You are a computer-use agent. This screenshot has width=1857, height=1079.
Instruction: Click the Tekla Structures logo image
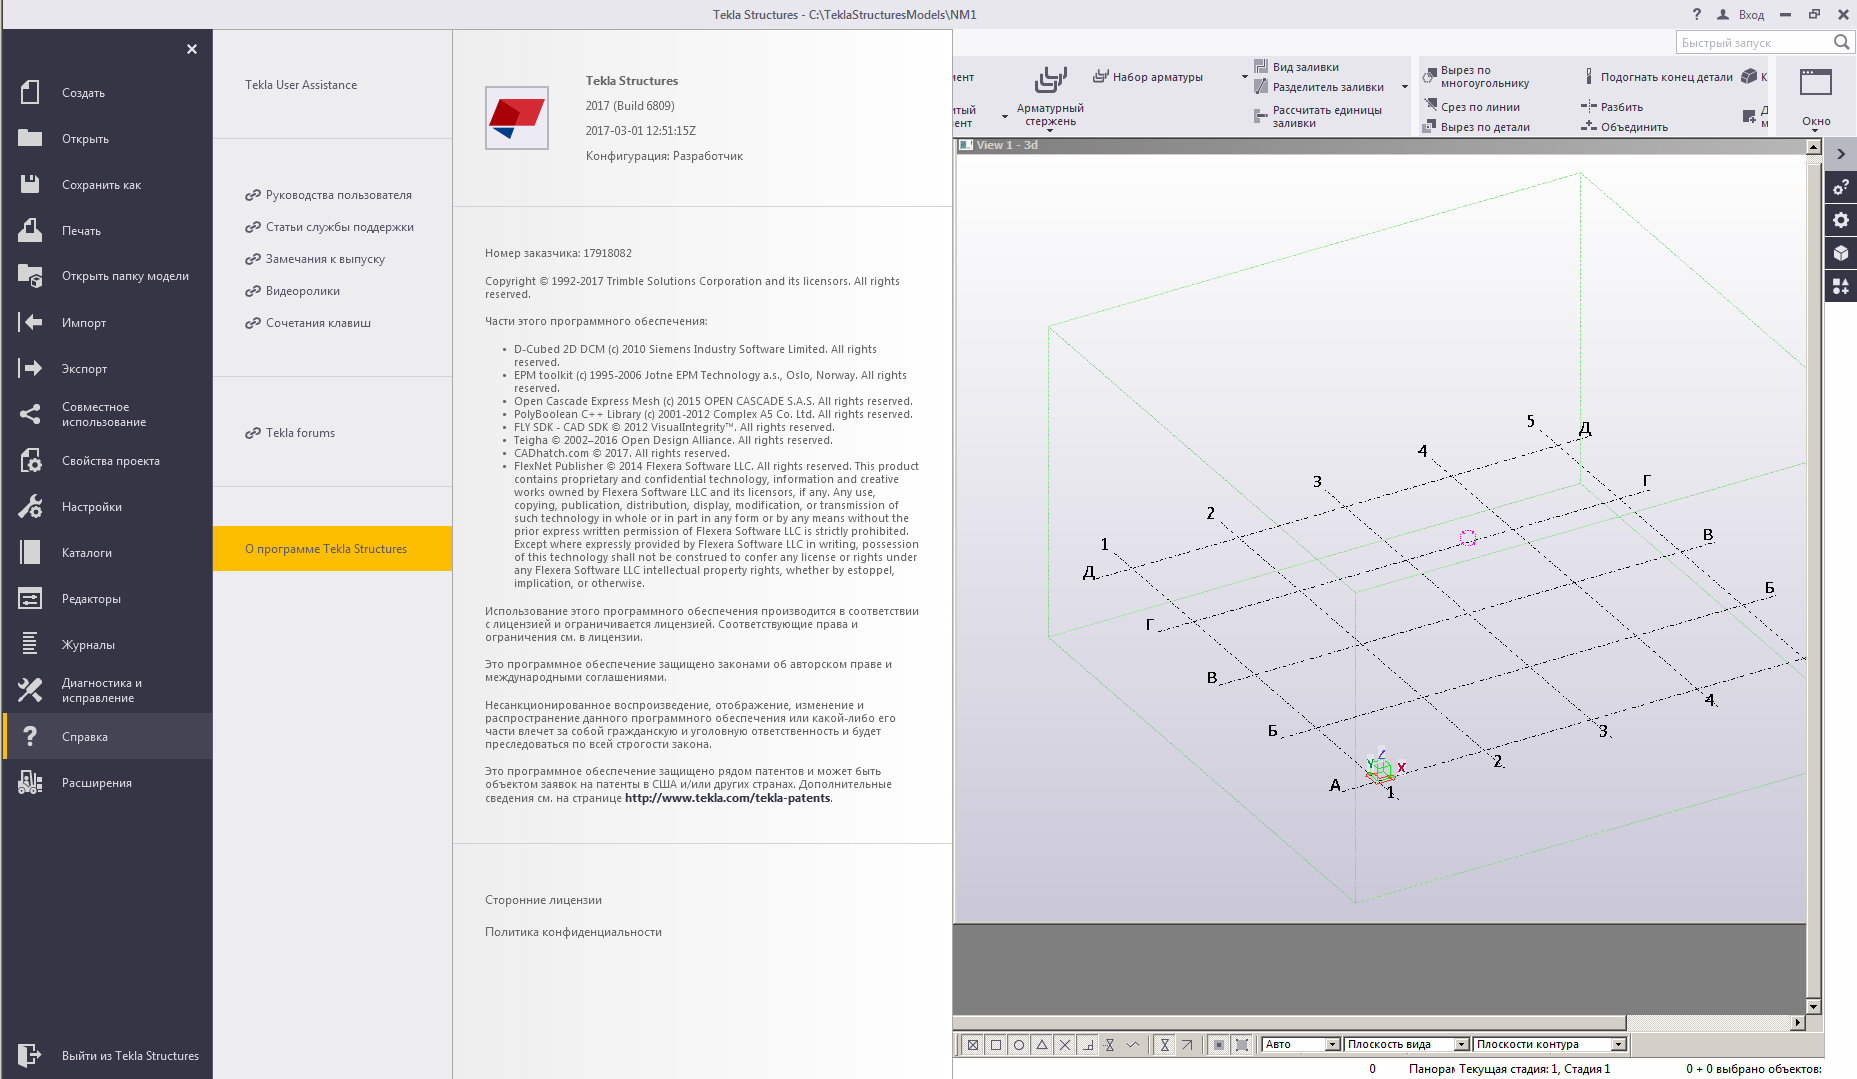click(x=517, y=118)
